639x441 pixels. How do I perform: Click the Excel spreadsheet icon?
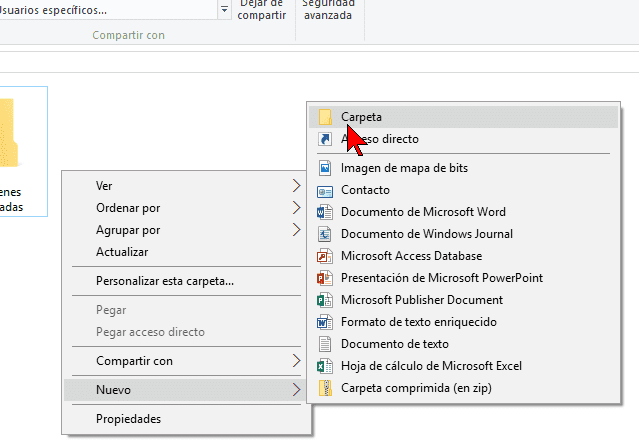point(323,366)
